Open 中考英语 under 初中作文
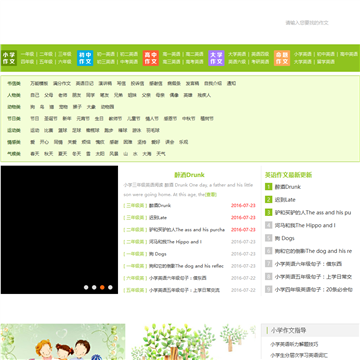This screenshot has height=360, width=360. pos(129,62)
